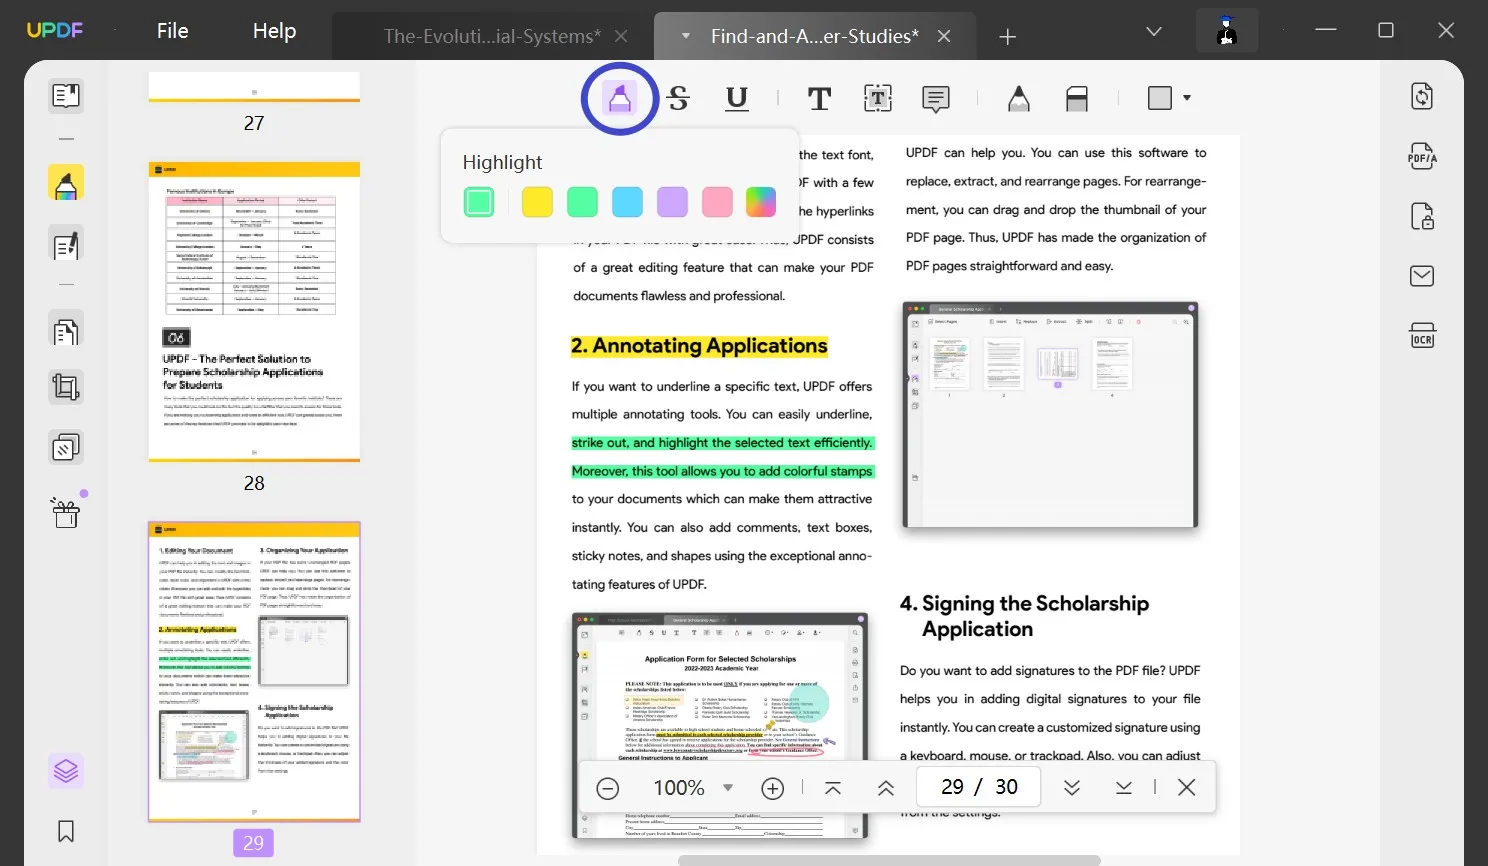Jump to the first page
This screenshot has width=1488, height=866.
[x=833, y=788]
